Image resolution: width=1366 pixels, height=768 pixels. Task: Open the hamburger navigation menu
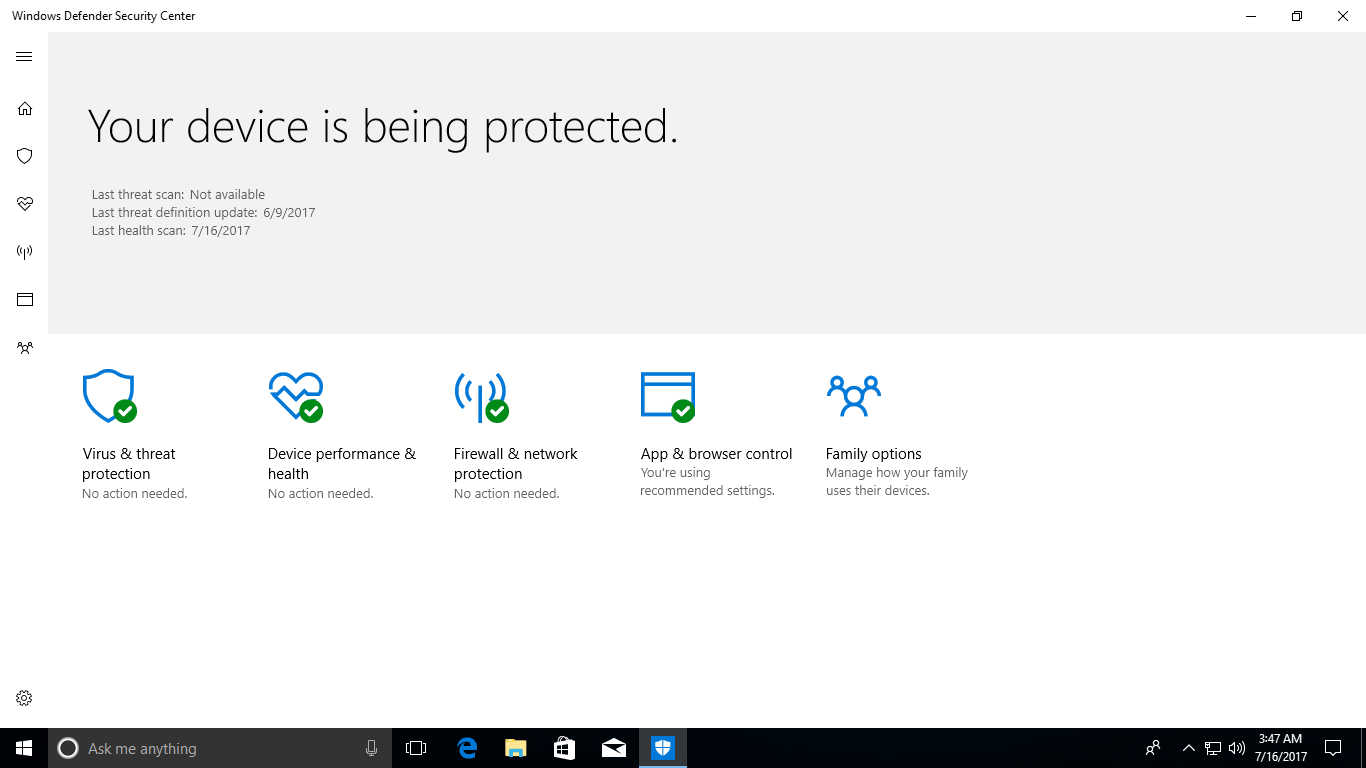click(24, 57)
